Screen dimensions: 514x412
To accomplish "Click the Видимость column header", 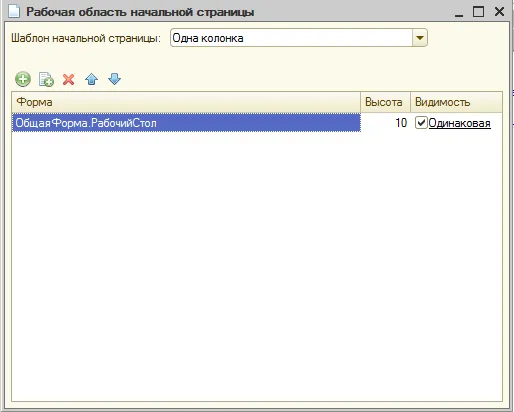I will [x=456, y=102].
